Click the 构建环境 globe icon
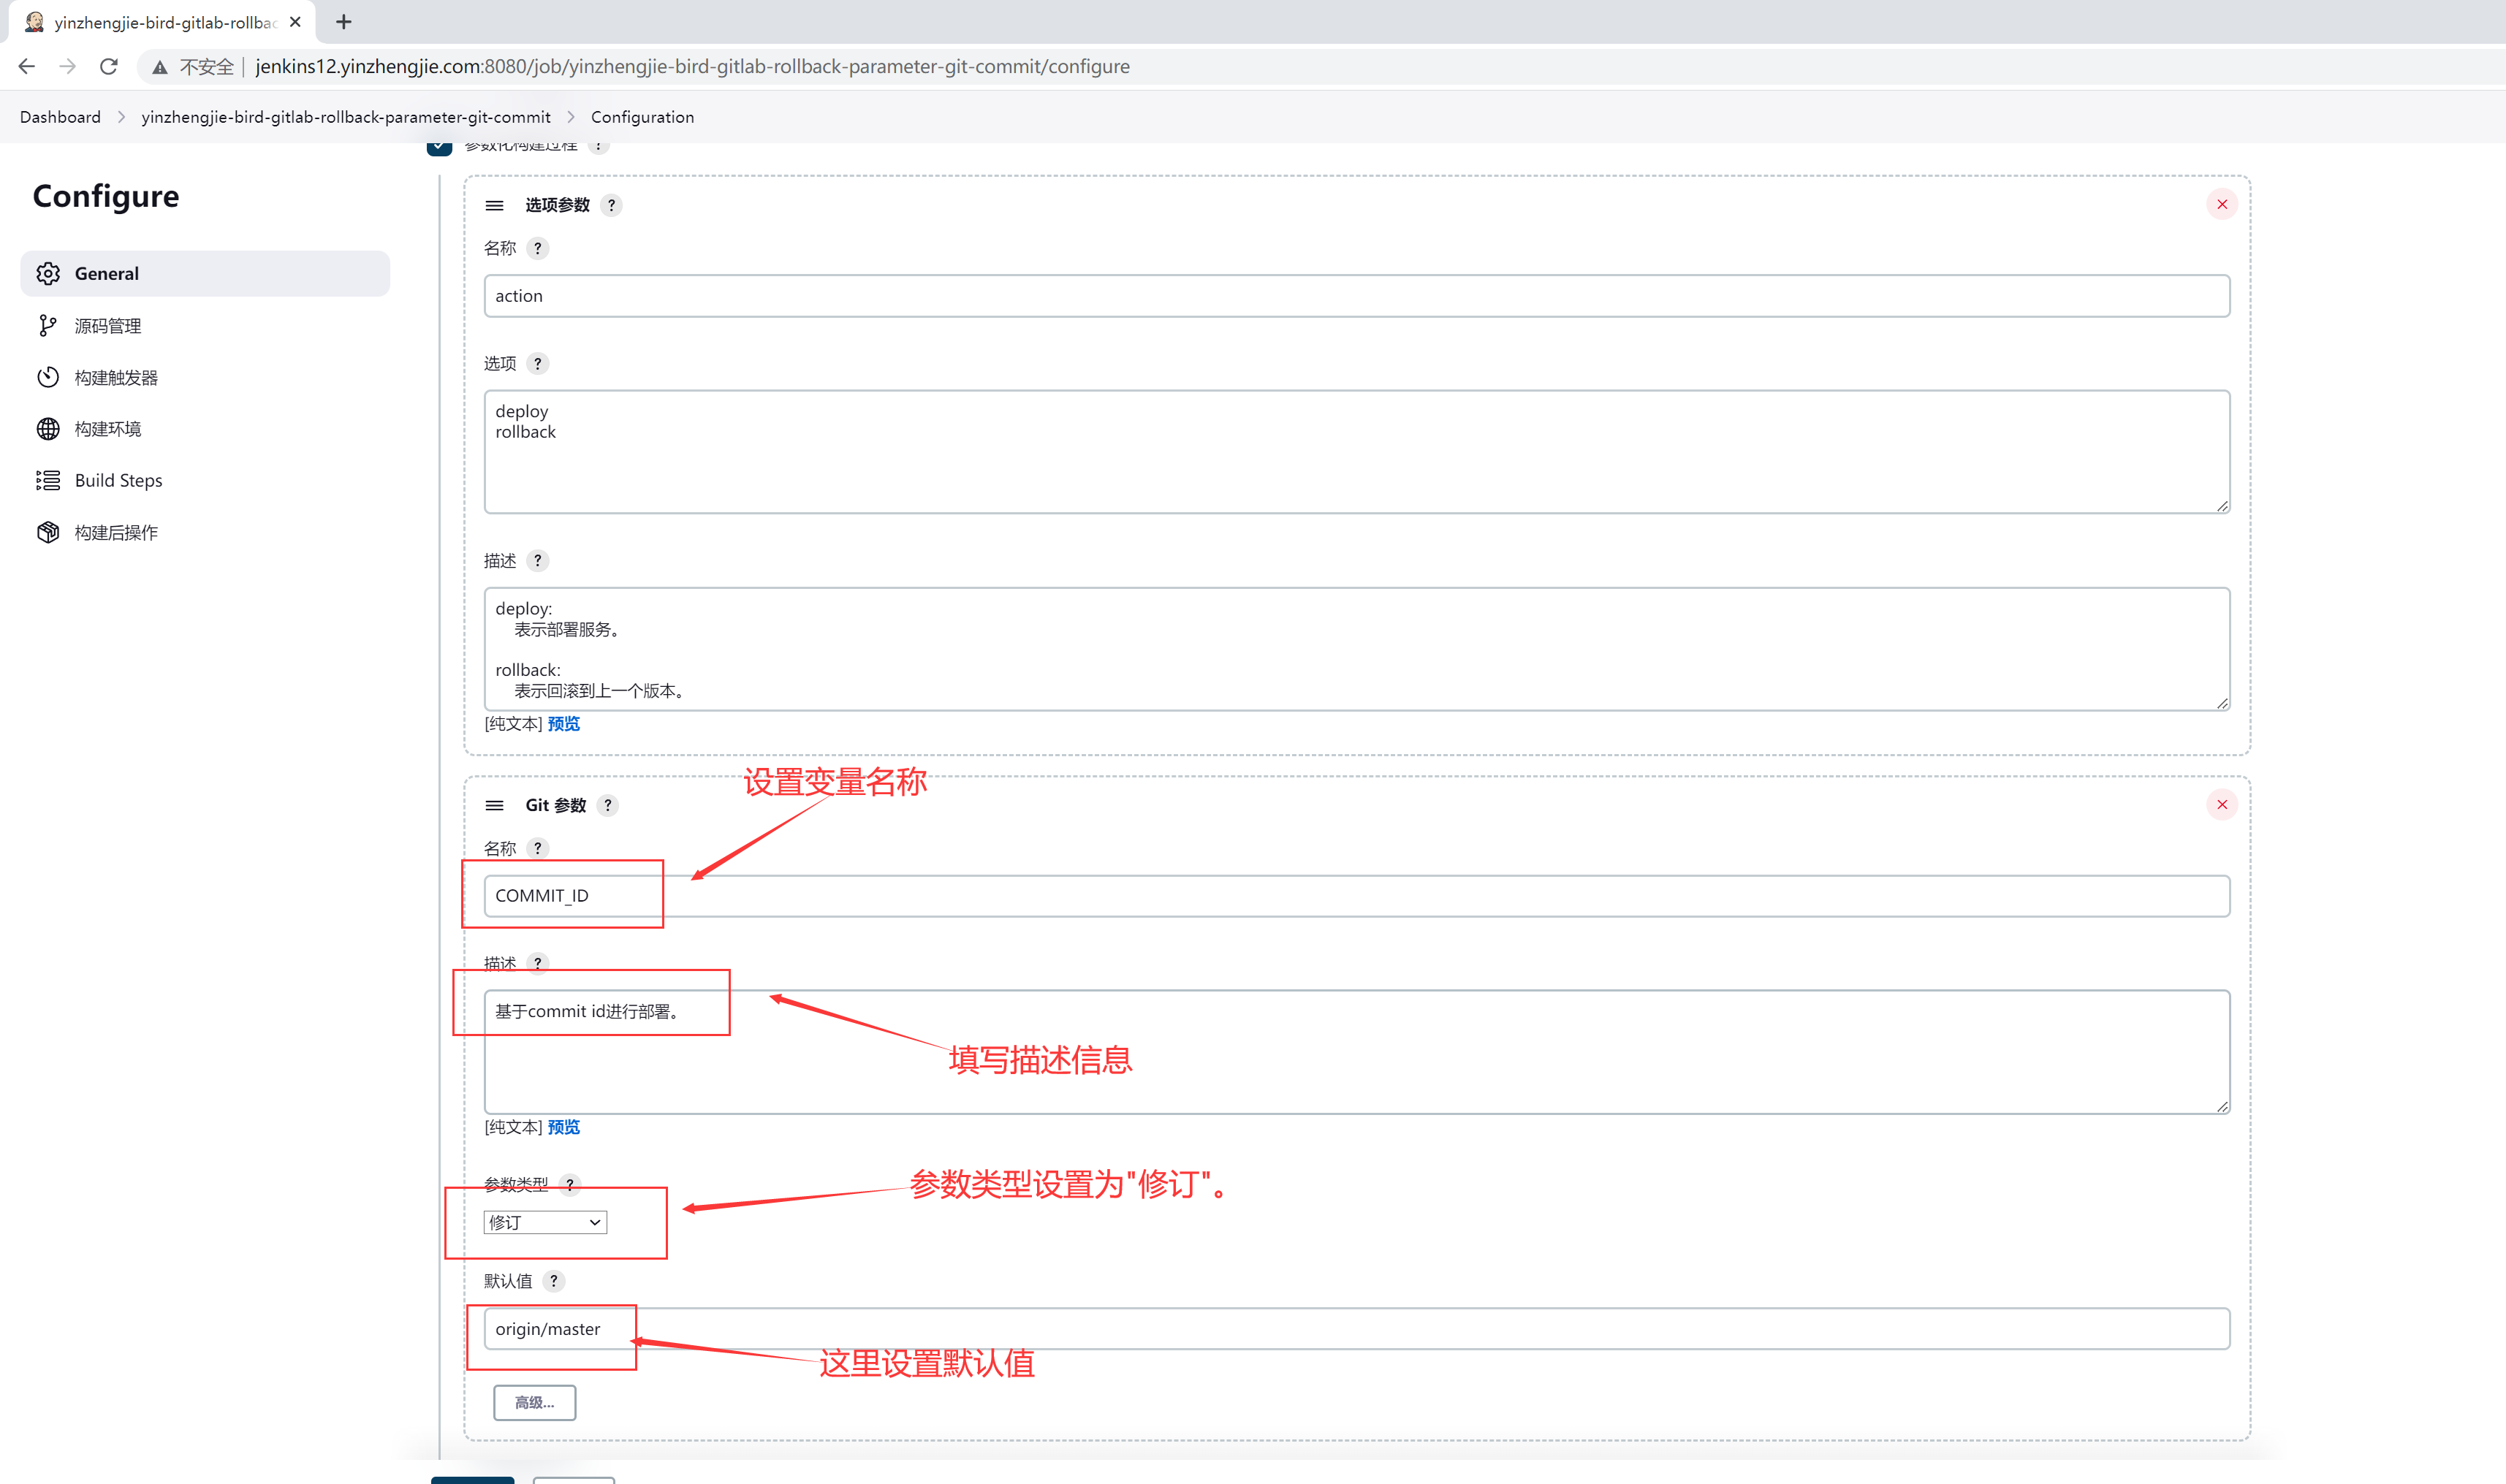2506x1484 pixels. point(48,429)
